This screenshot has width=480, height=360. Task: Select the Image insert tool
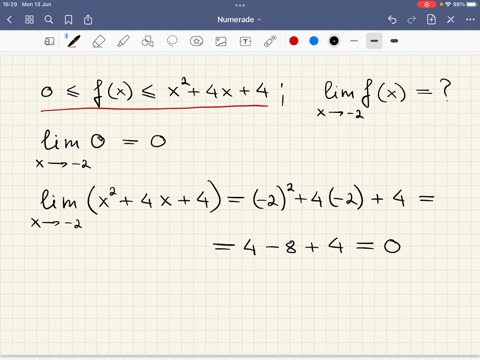tap(221, 41)
